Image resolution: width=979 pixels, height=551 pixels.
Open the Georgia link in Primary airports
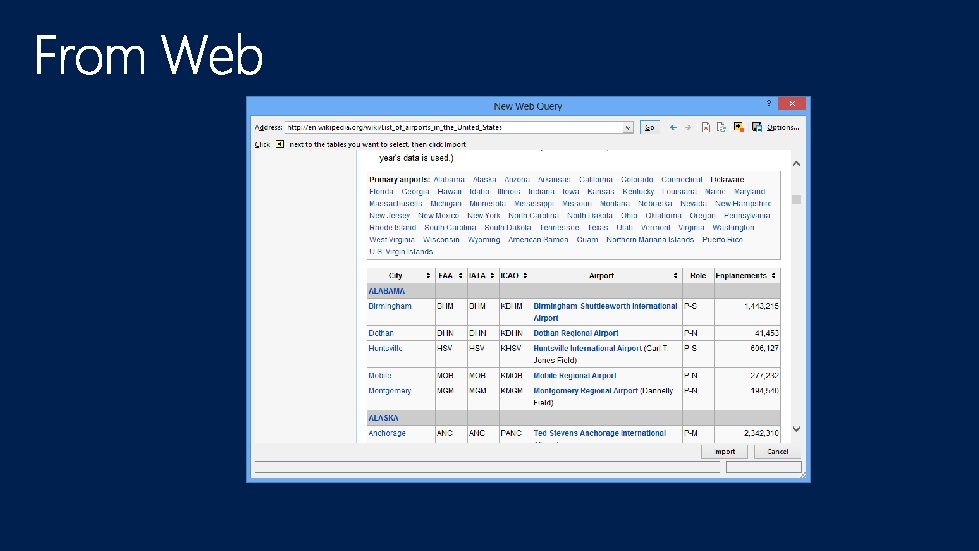pos(415,192)
